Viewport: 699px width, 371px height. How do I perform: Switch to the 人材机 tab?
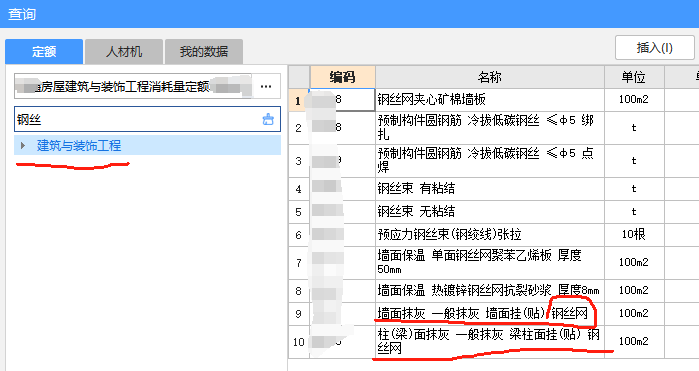tap(123, 52)
